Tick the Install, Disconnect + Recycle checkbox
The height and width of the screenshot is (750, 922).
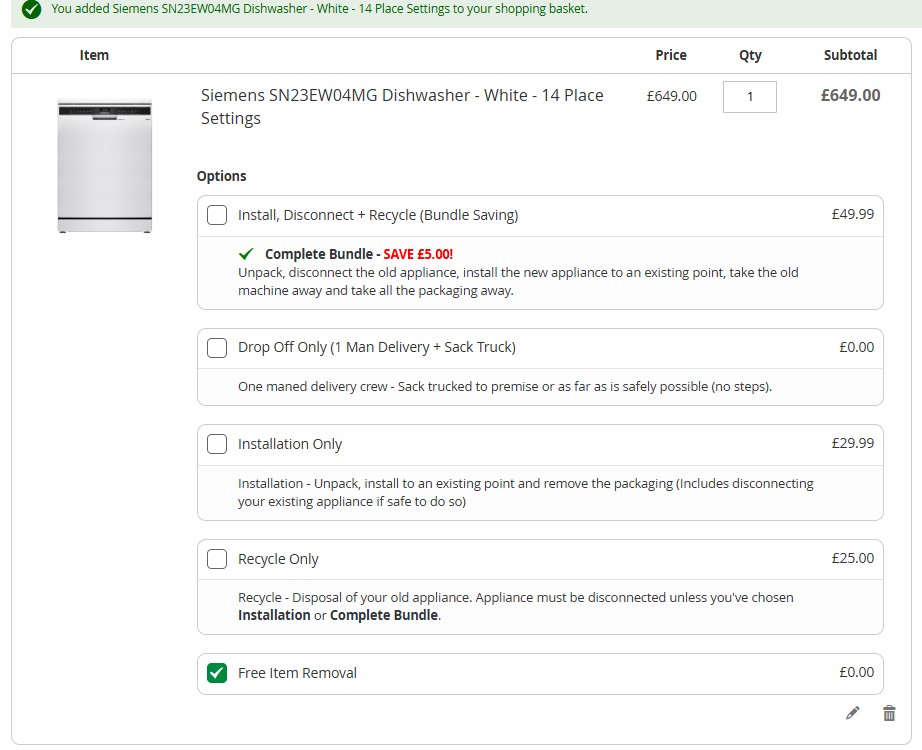217,215
